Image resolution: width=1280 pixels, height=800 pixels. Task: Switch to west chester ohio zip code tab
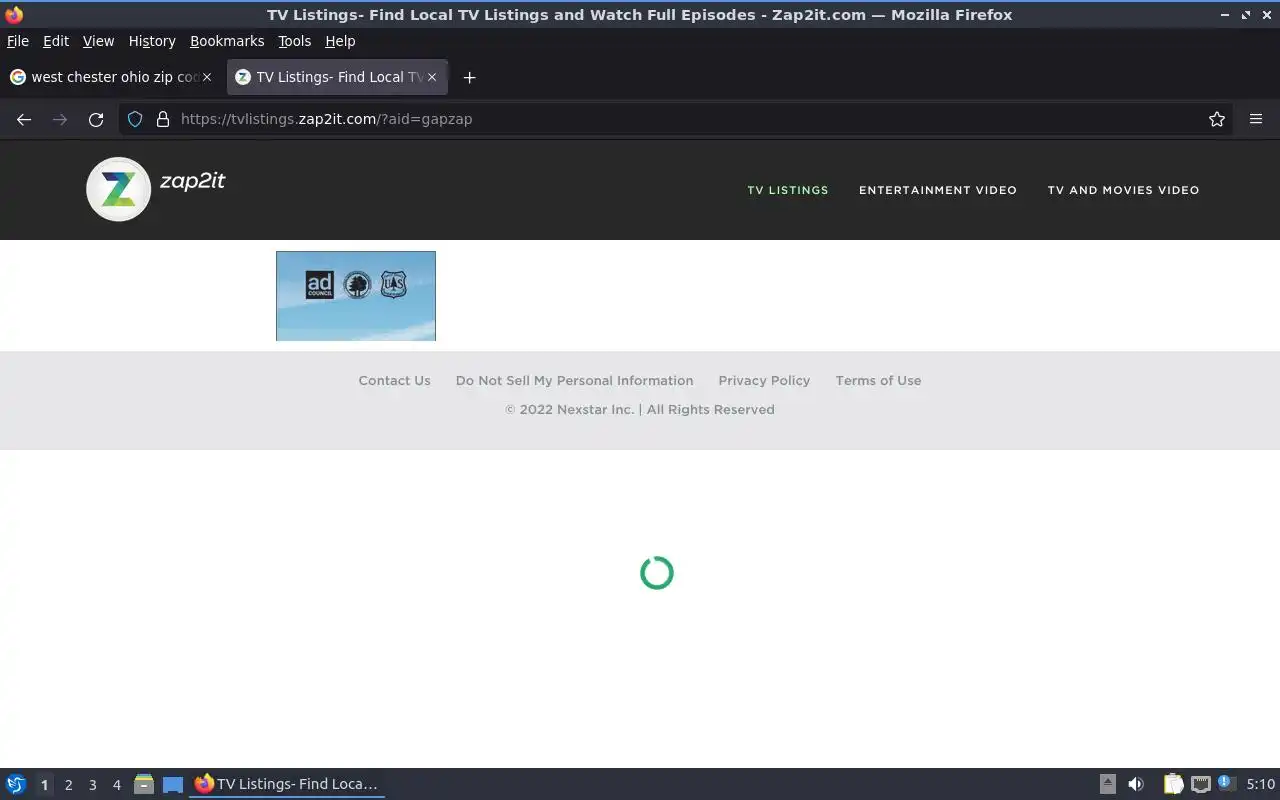click(x=111, y=77)
